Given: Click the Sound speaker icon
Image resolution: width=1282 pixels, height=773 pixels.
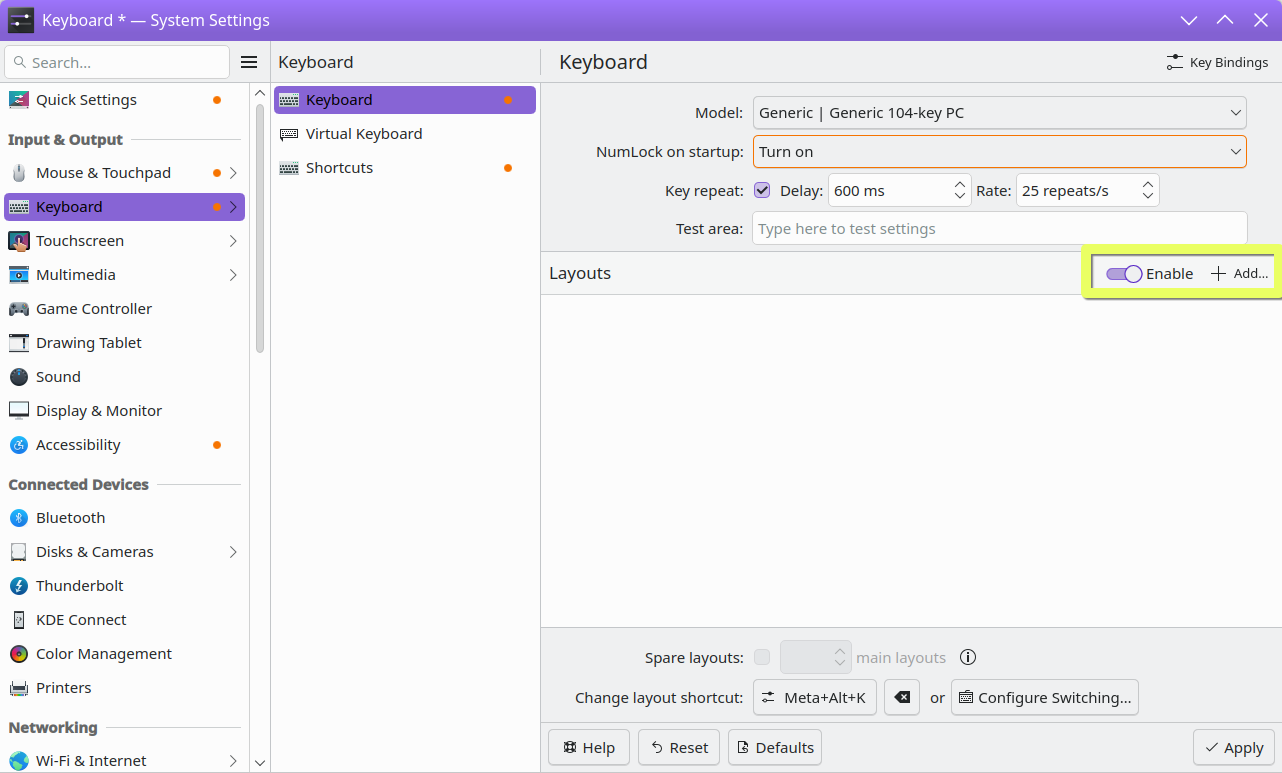Looking at the screenshot, I should (x=19, y=377).
